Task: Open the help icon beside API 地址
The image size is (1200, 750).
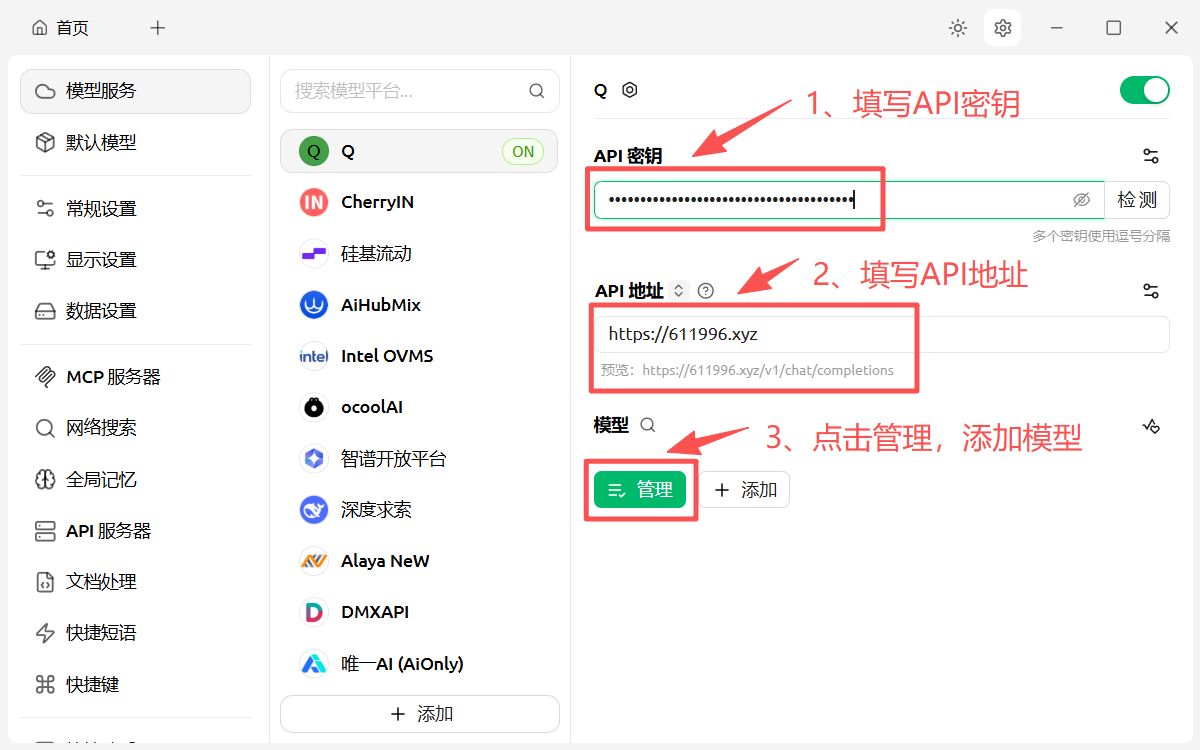Action: [x=706, y=291]
